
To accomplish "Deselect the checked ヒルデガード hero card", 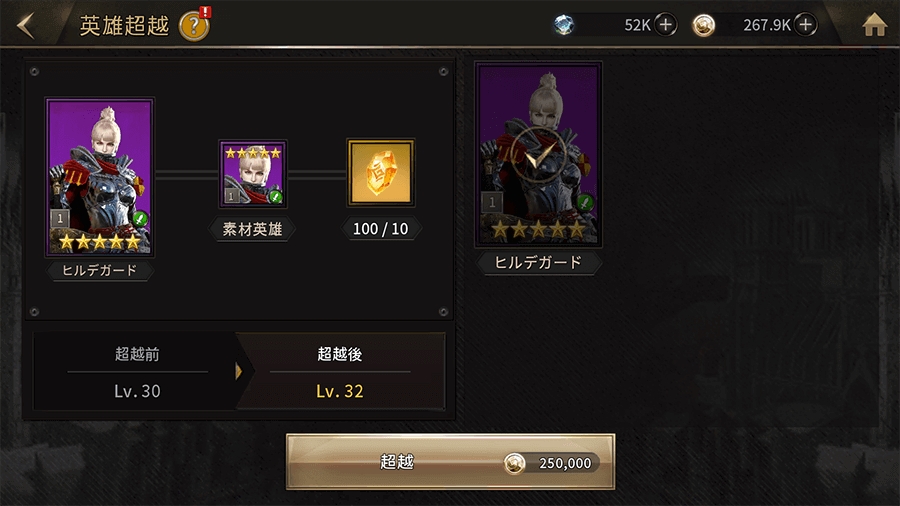I will pyautogui.click(x=538, y=154).
